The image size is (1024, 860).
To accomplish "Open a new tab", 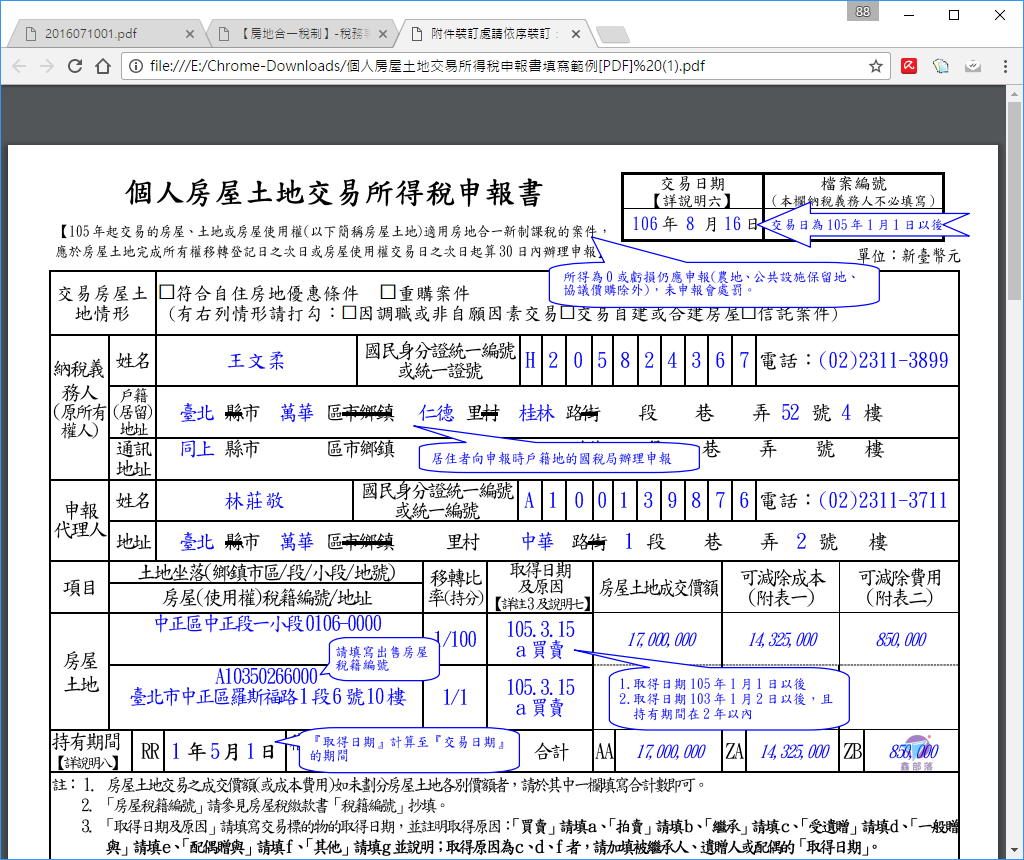I will click(613, 34).
